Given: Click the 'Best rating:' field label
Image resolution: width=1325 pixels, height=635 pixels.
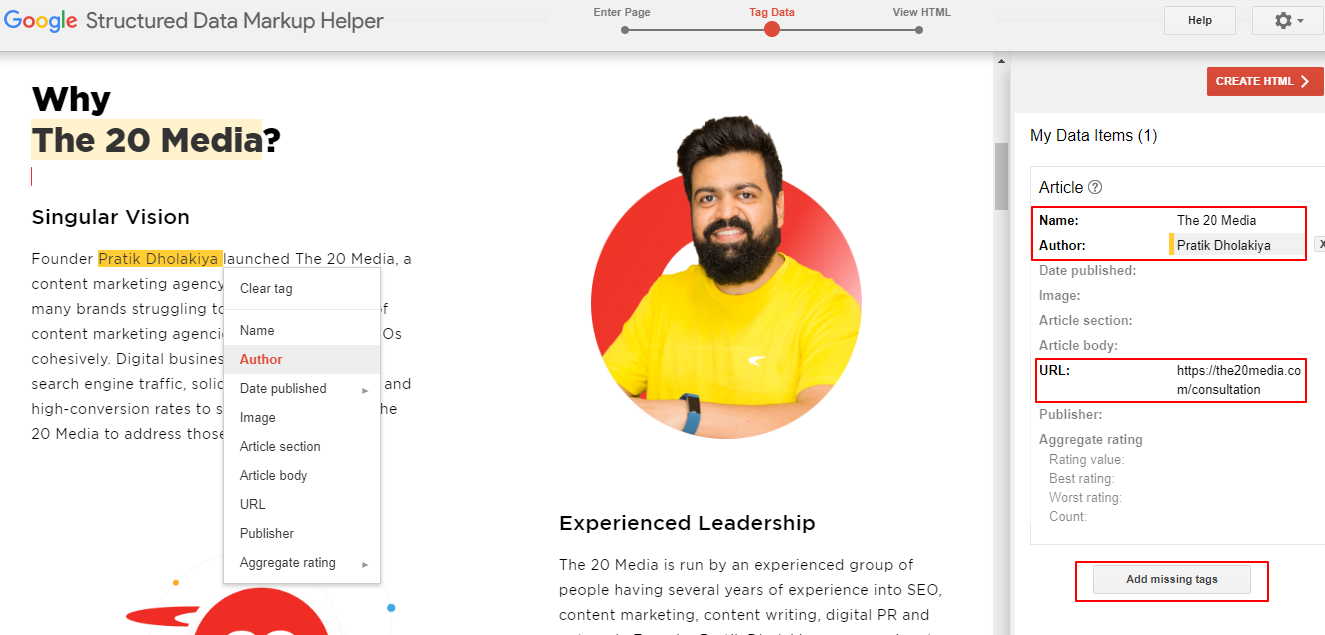Looking at the screenshot, I should click(1083, 479).
